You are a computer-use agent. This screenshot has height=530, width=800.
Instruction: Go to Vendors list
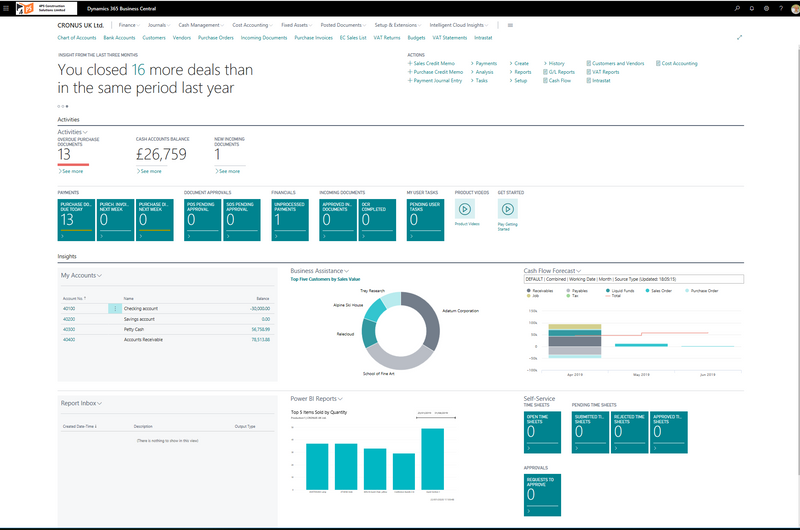[182, 38]
